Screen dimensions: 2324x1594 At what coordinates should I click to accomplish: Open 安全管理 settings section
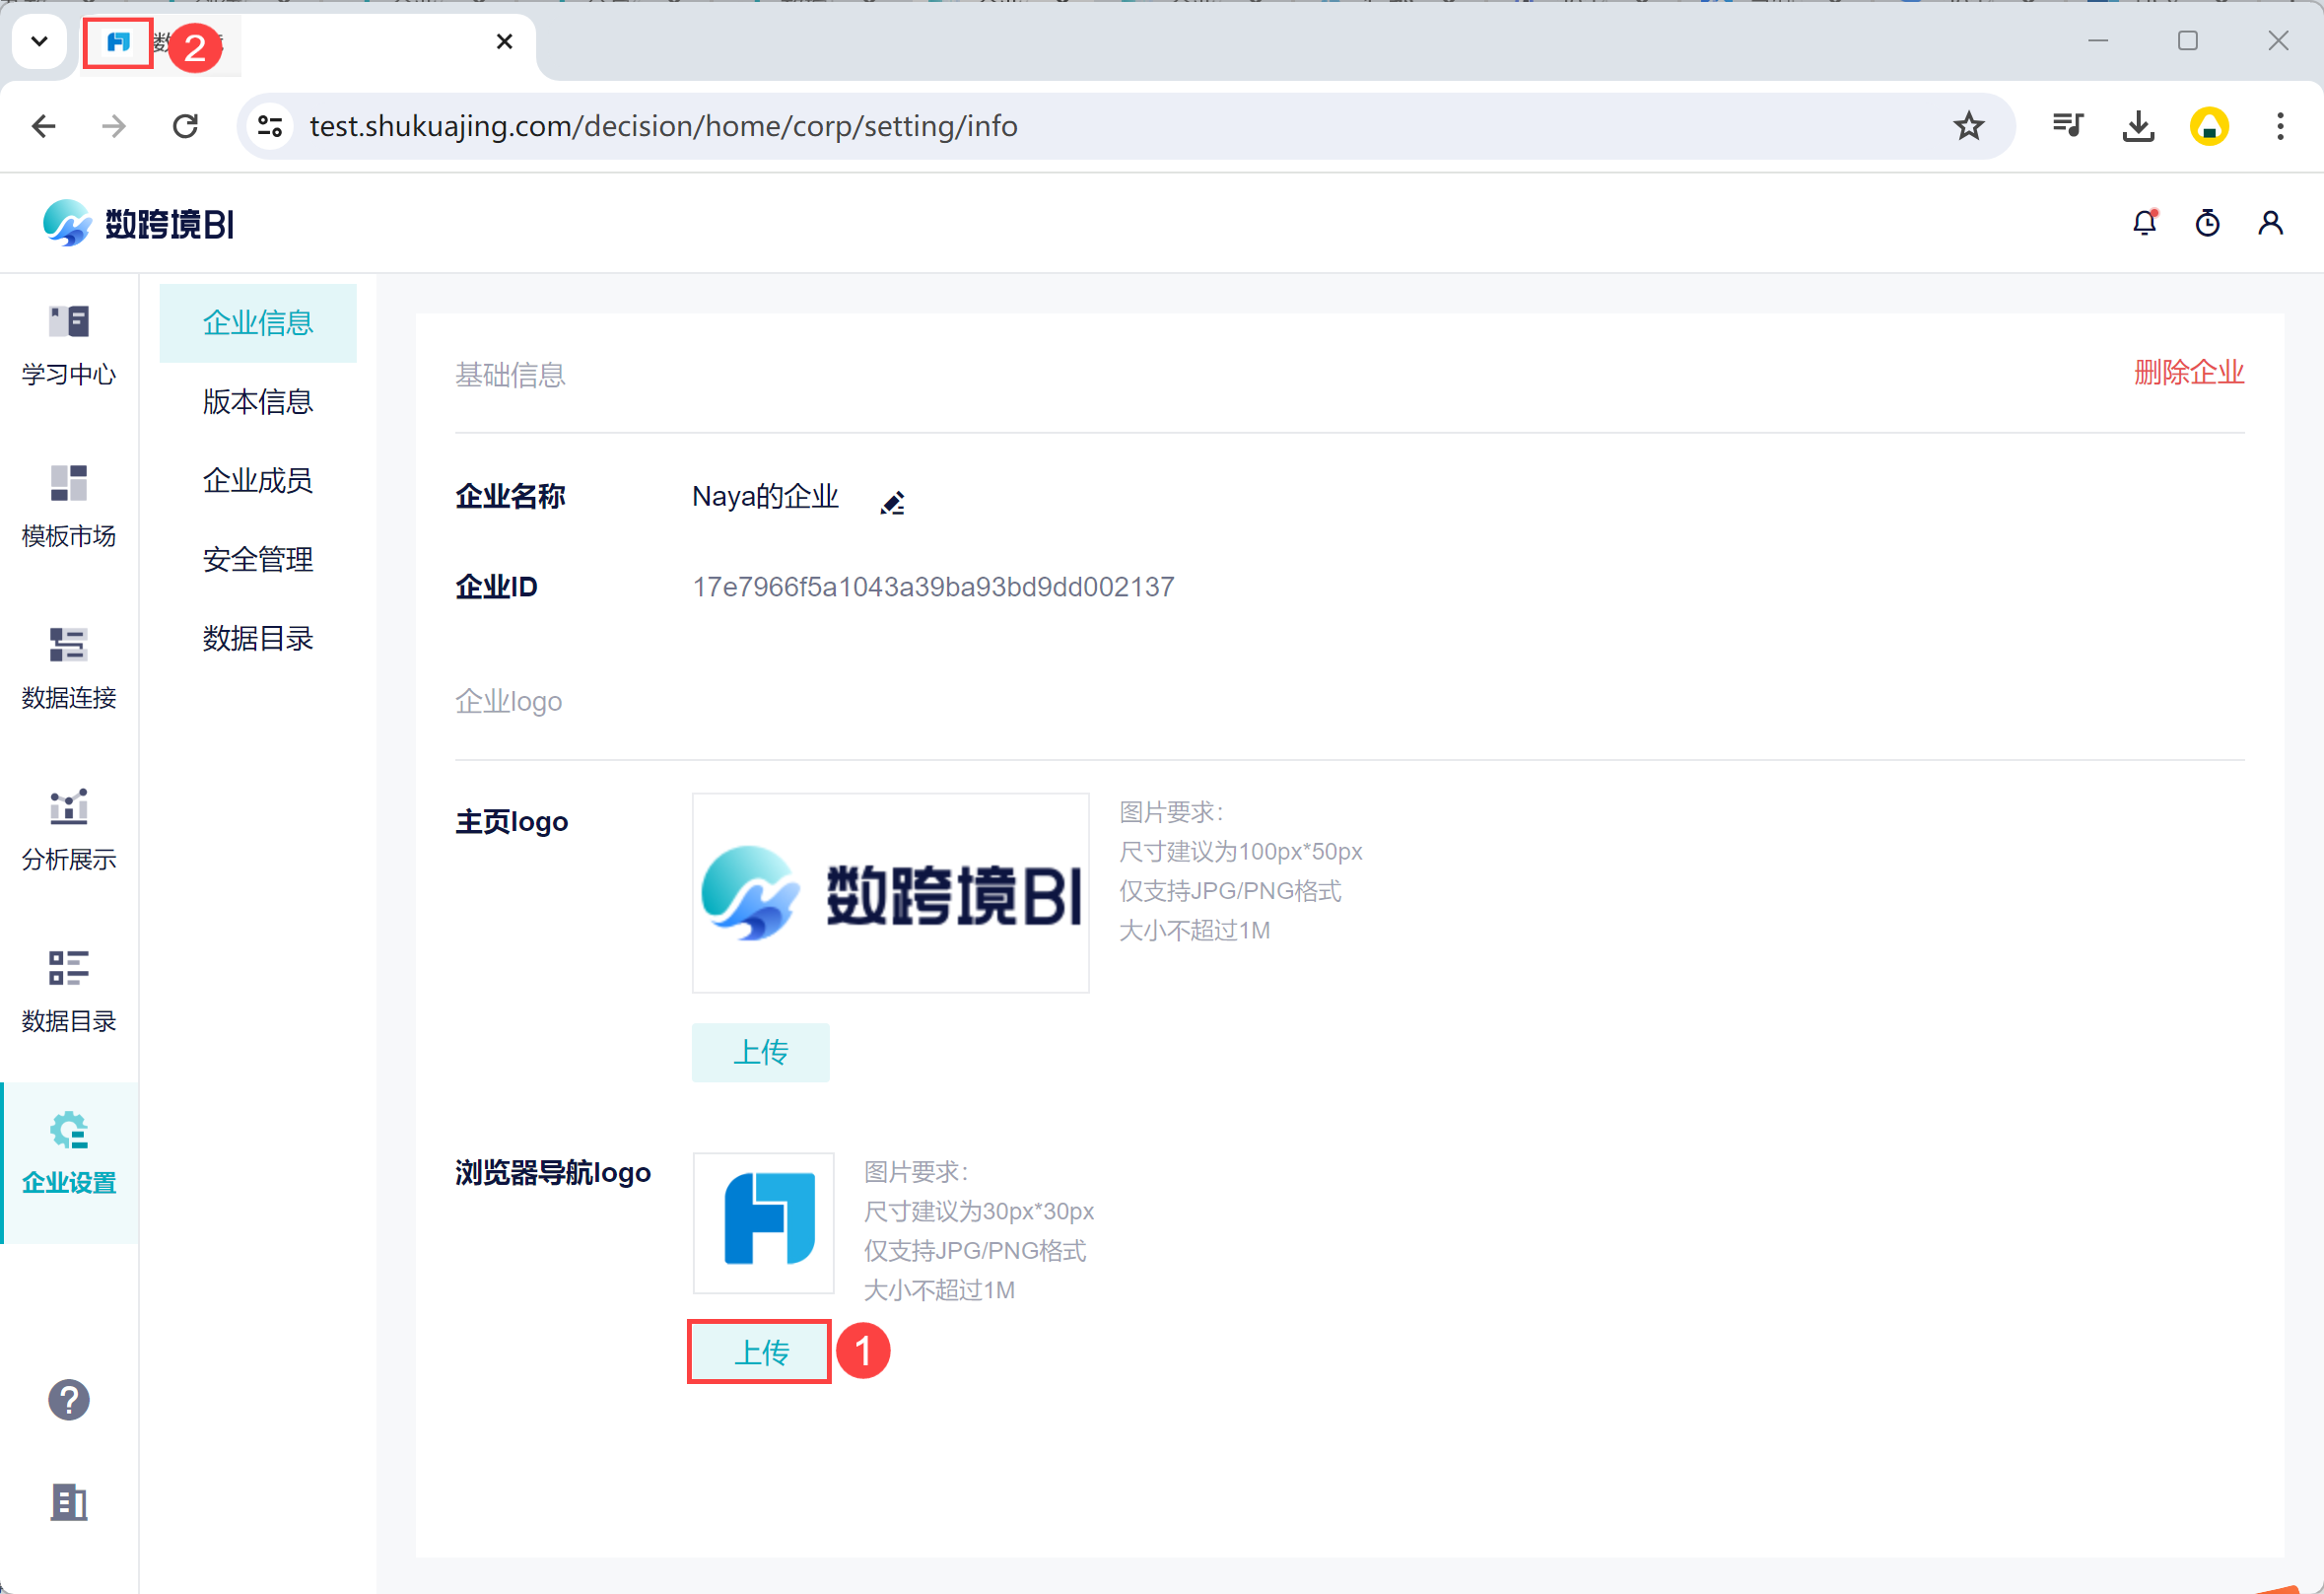258,560
